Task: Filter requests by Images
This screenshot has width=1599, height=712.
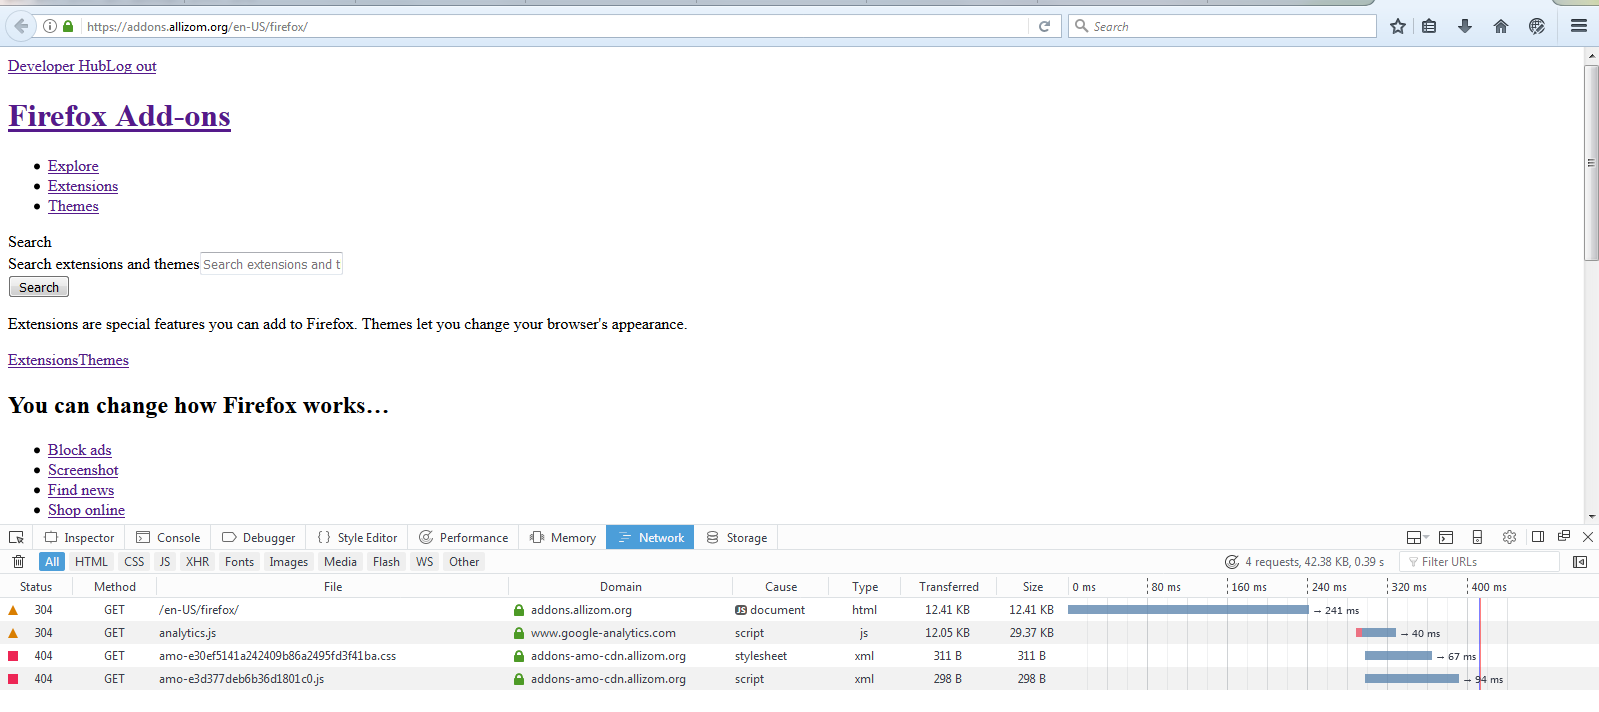Action: point(288,562)
